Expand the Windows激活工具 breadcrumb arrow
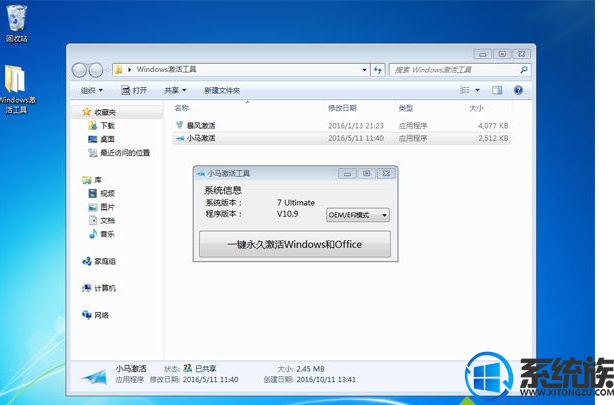614x405 pixels. click(x=130, y=70)
